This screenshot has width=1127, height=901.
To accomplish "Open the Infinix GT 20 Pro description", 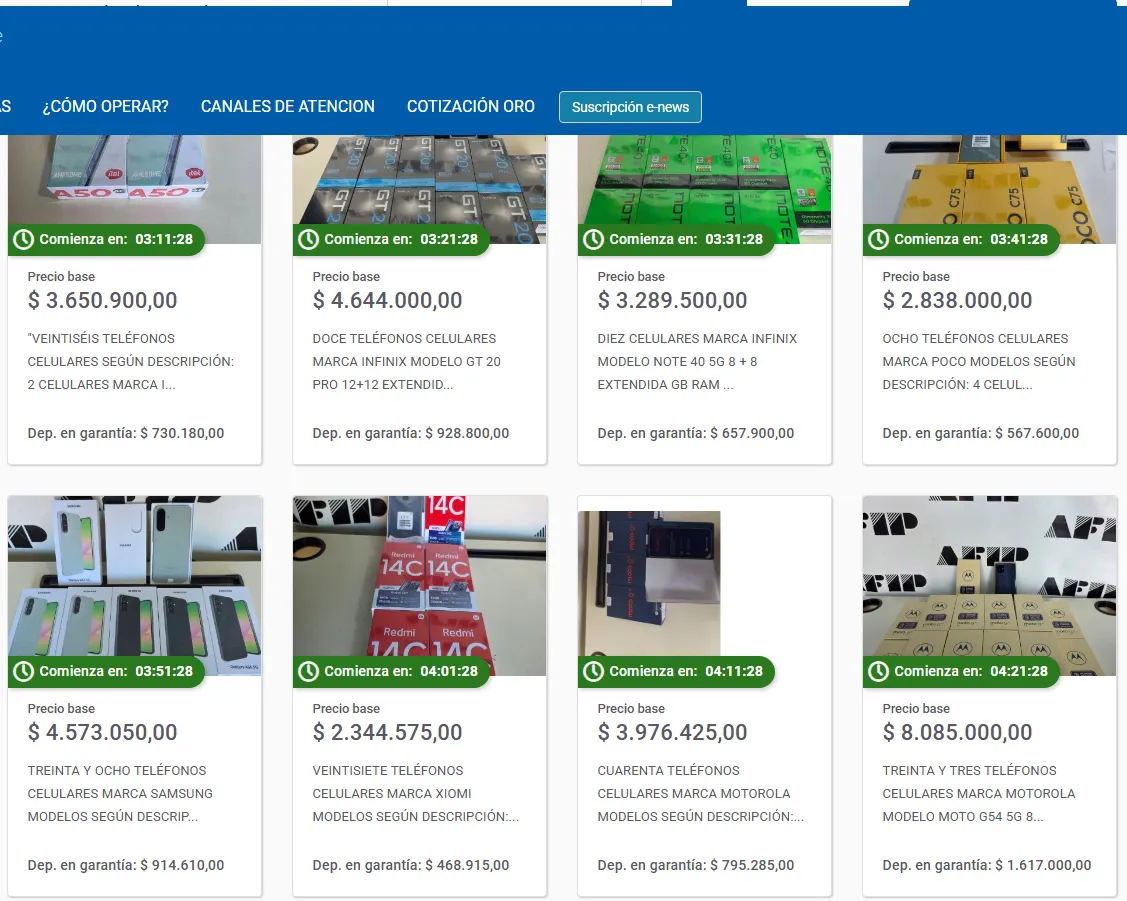I will click(406, 361).
